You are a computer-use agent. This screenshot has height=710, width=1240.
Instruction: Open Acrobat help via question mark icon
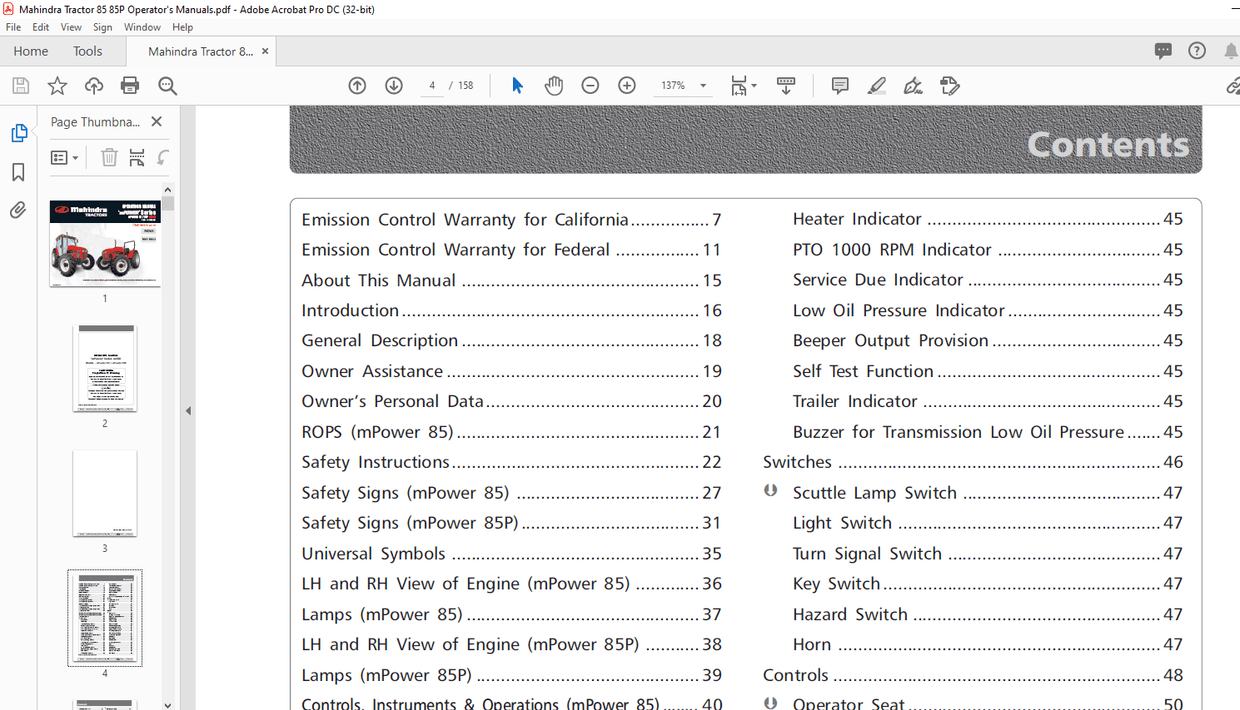(x=1197, y=50)
